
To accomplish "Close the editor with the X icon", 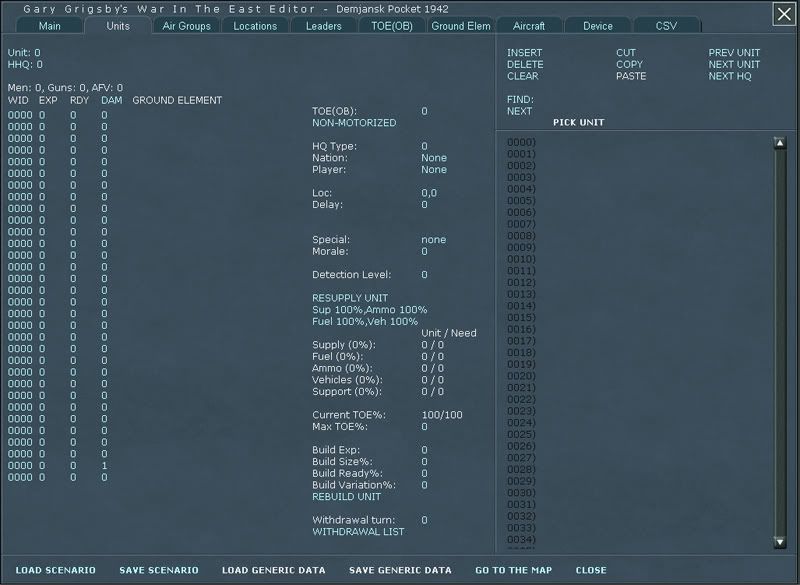I will click(x=784, y=13).
